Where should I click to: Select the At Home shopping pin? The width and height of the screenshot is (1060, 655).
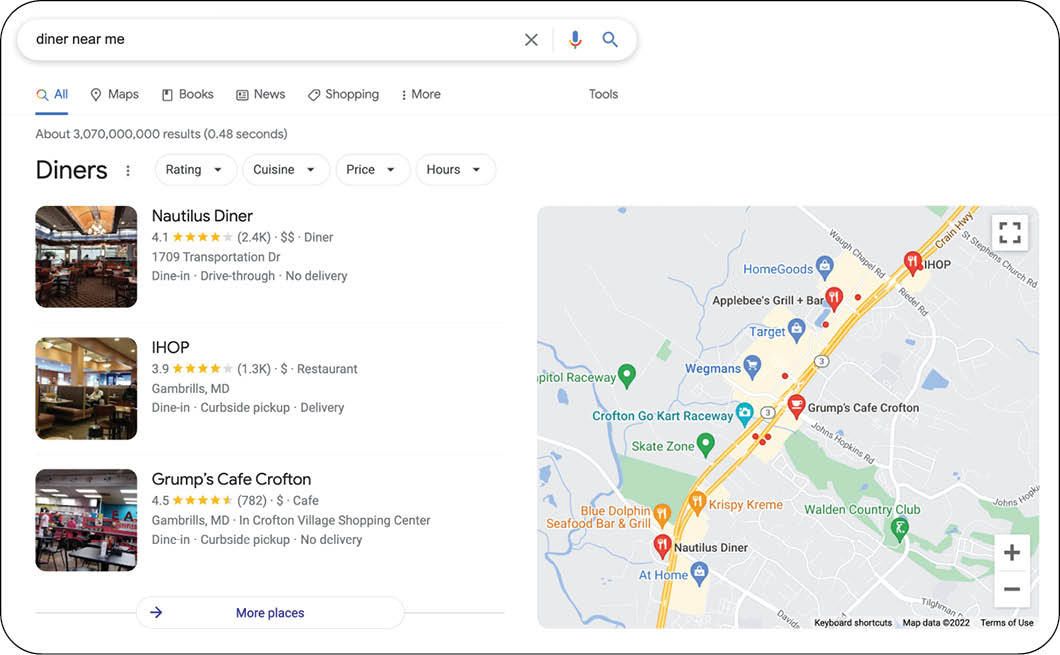pos(700,573)
